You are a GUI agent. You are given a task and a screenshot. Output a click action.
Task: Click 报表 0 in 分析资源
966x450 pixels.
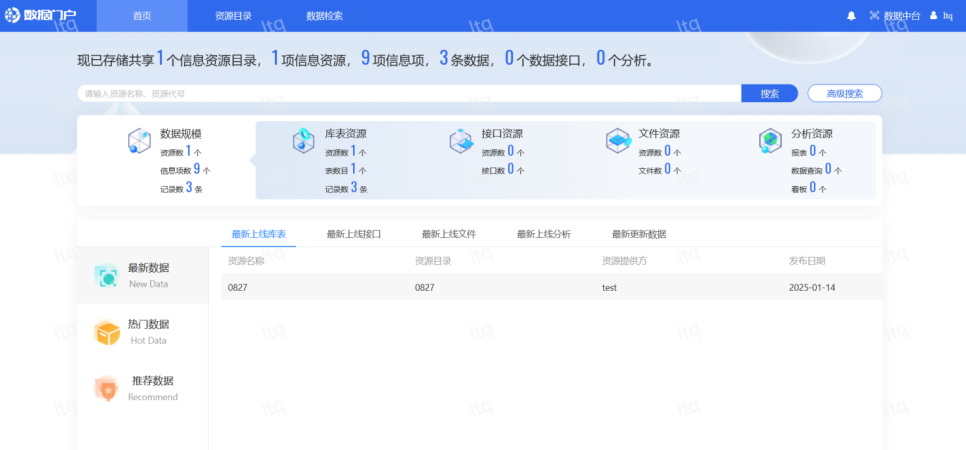(809, 152)
